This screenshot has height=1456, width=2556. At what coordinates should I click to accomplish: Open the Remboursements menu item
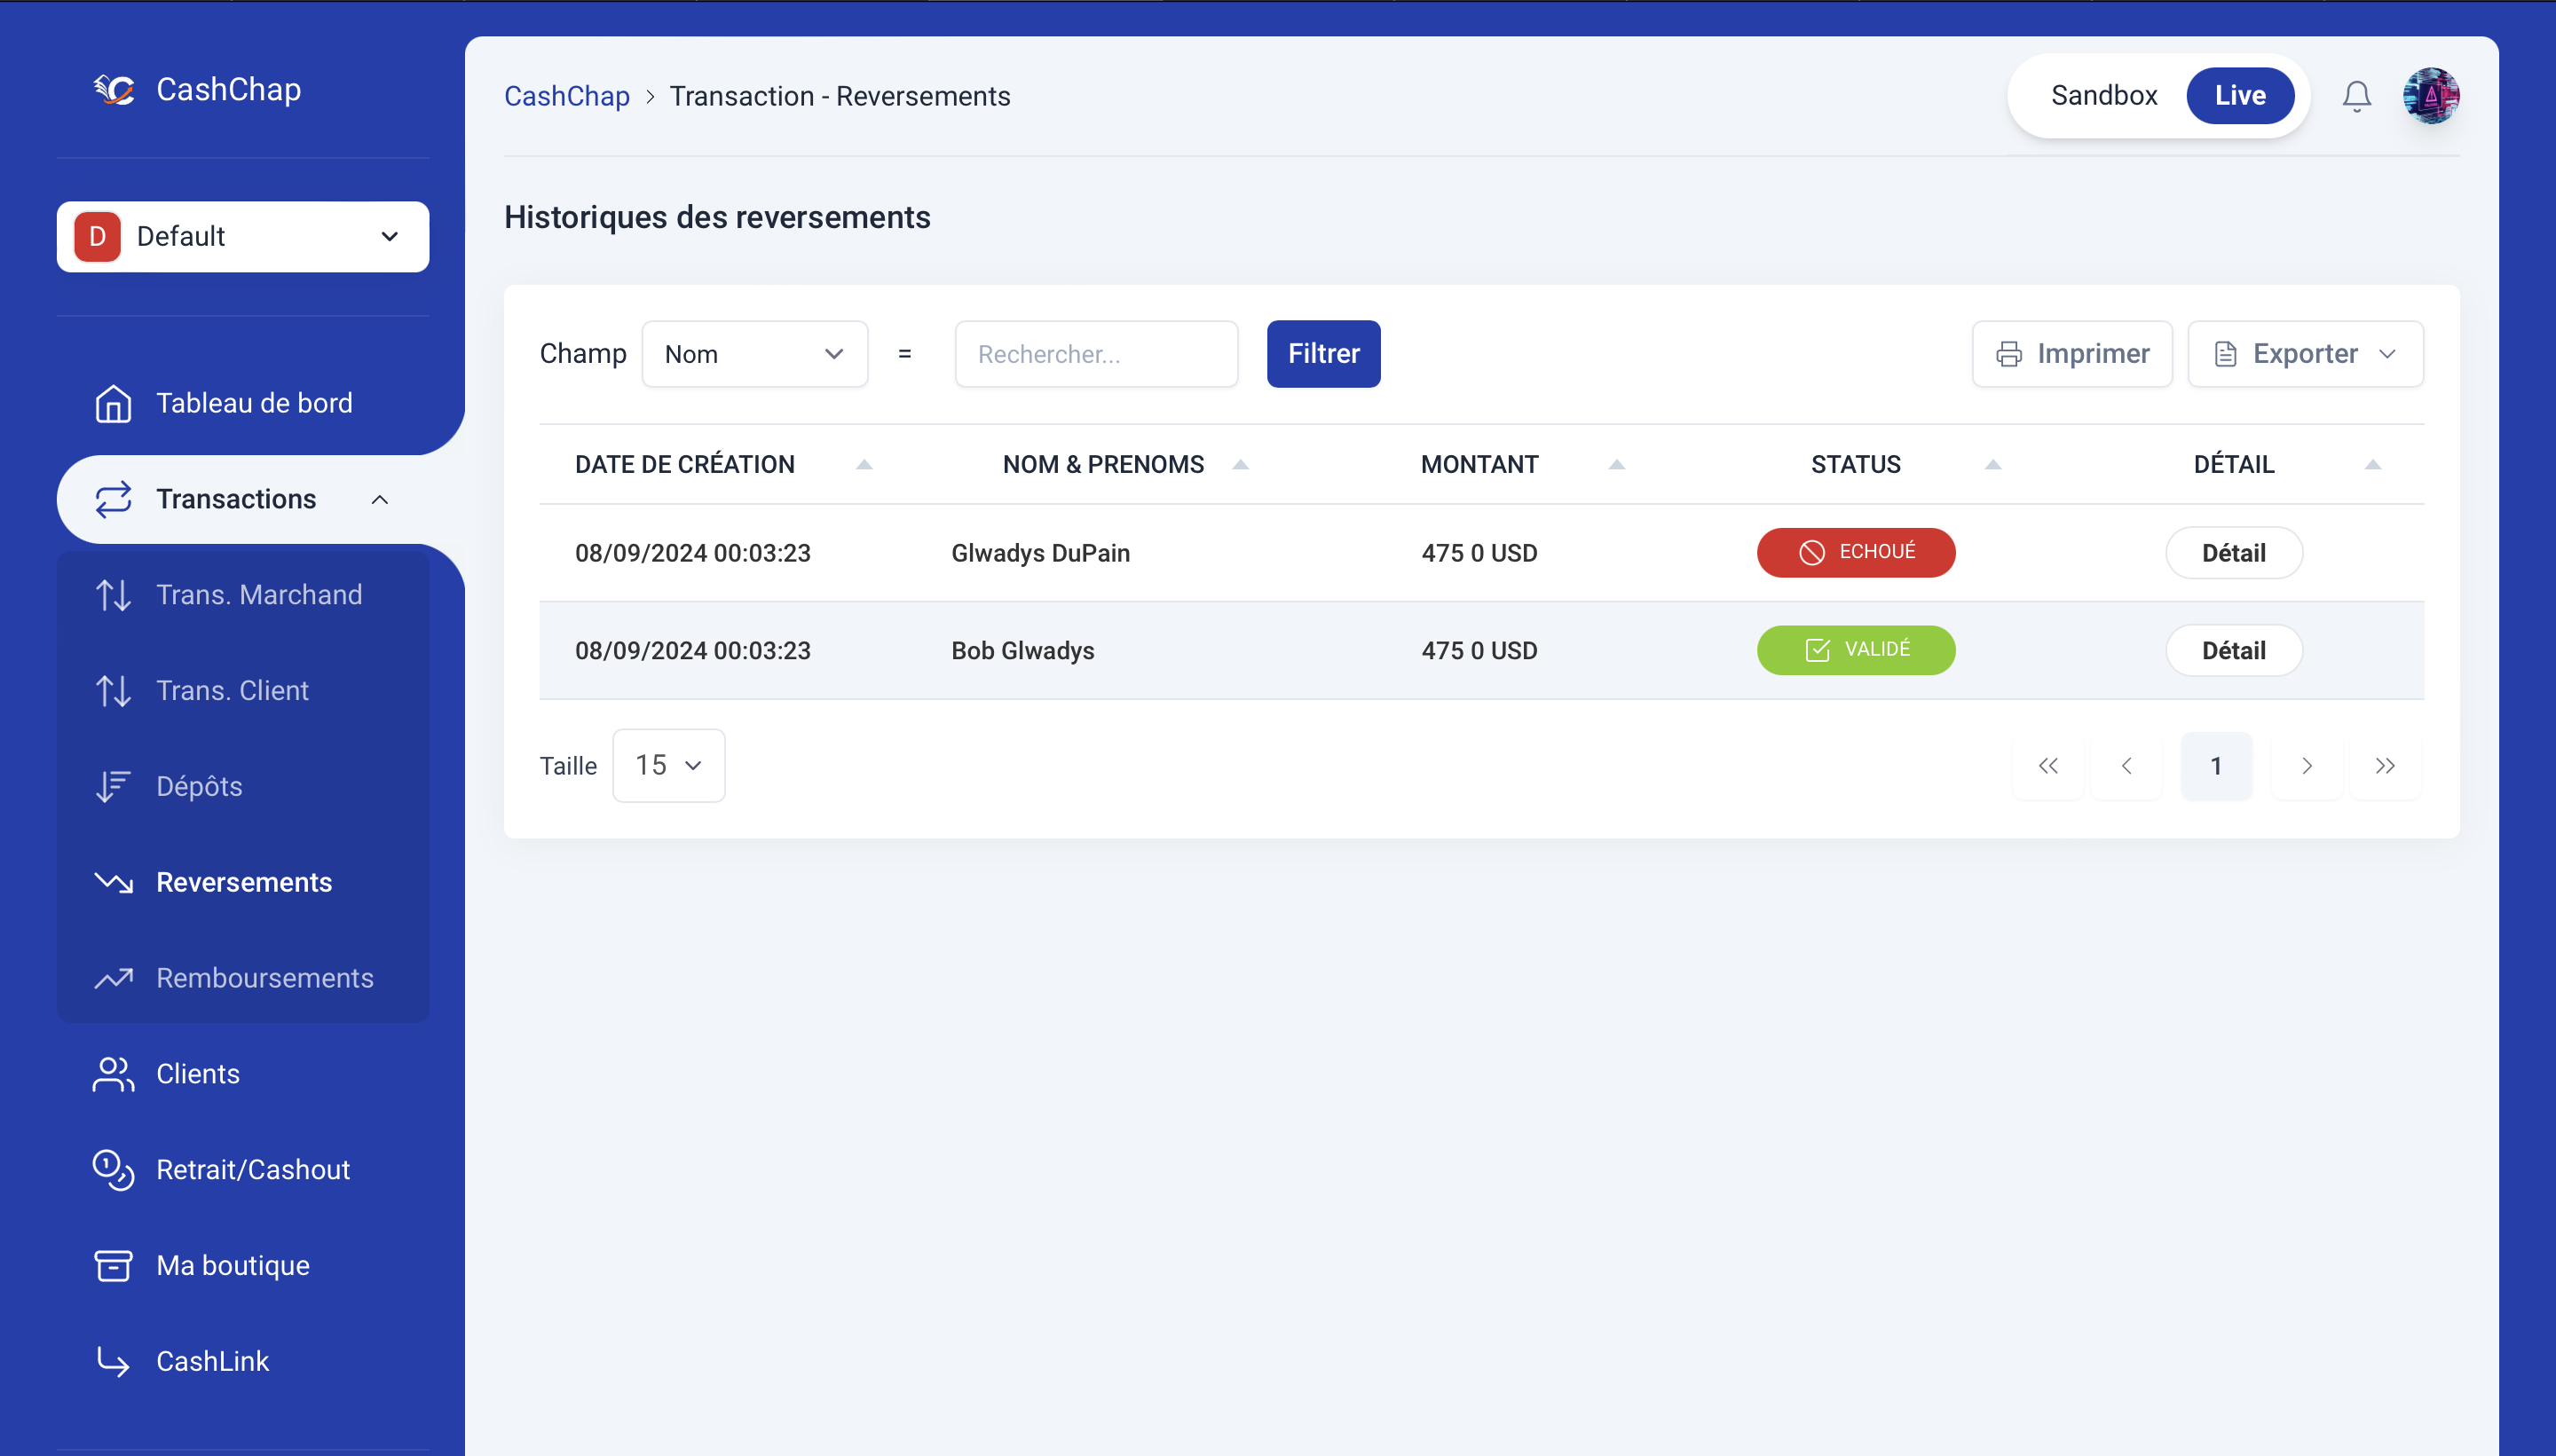click(x=264, y=978)
